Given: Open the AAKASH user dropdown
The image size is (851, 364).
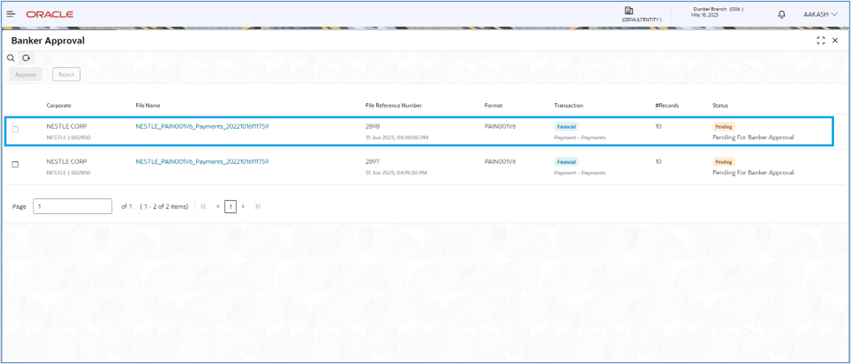Looking at the screenshot, I should (820, 15).
